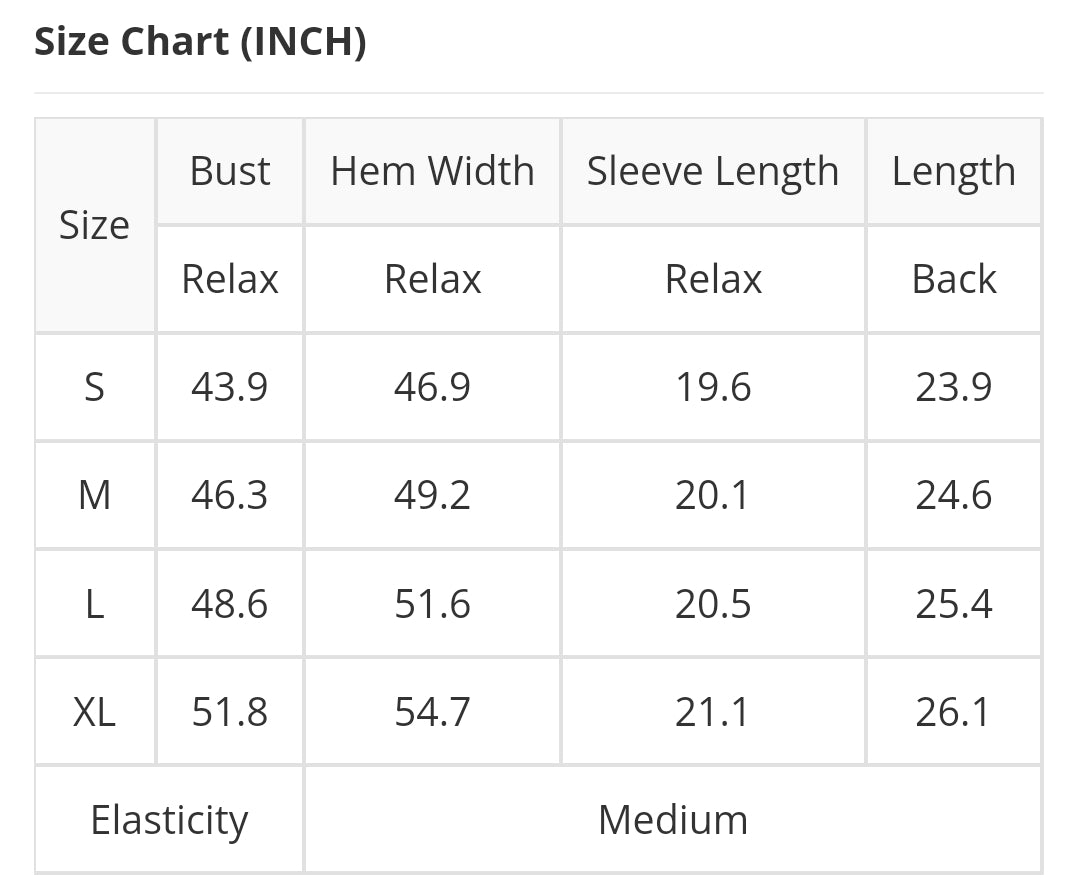Click the Medium elasticity value
Viewport: 1080px width, 894px height.
(x=673, y=820)
